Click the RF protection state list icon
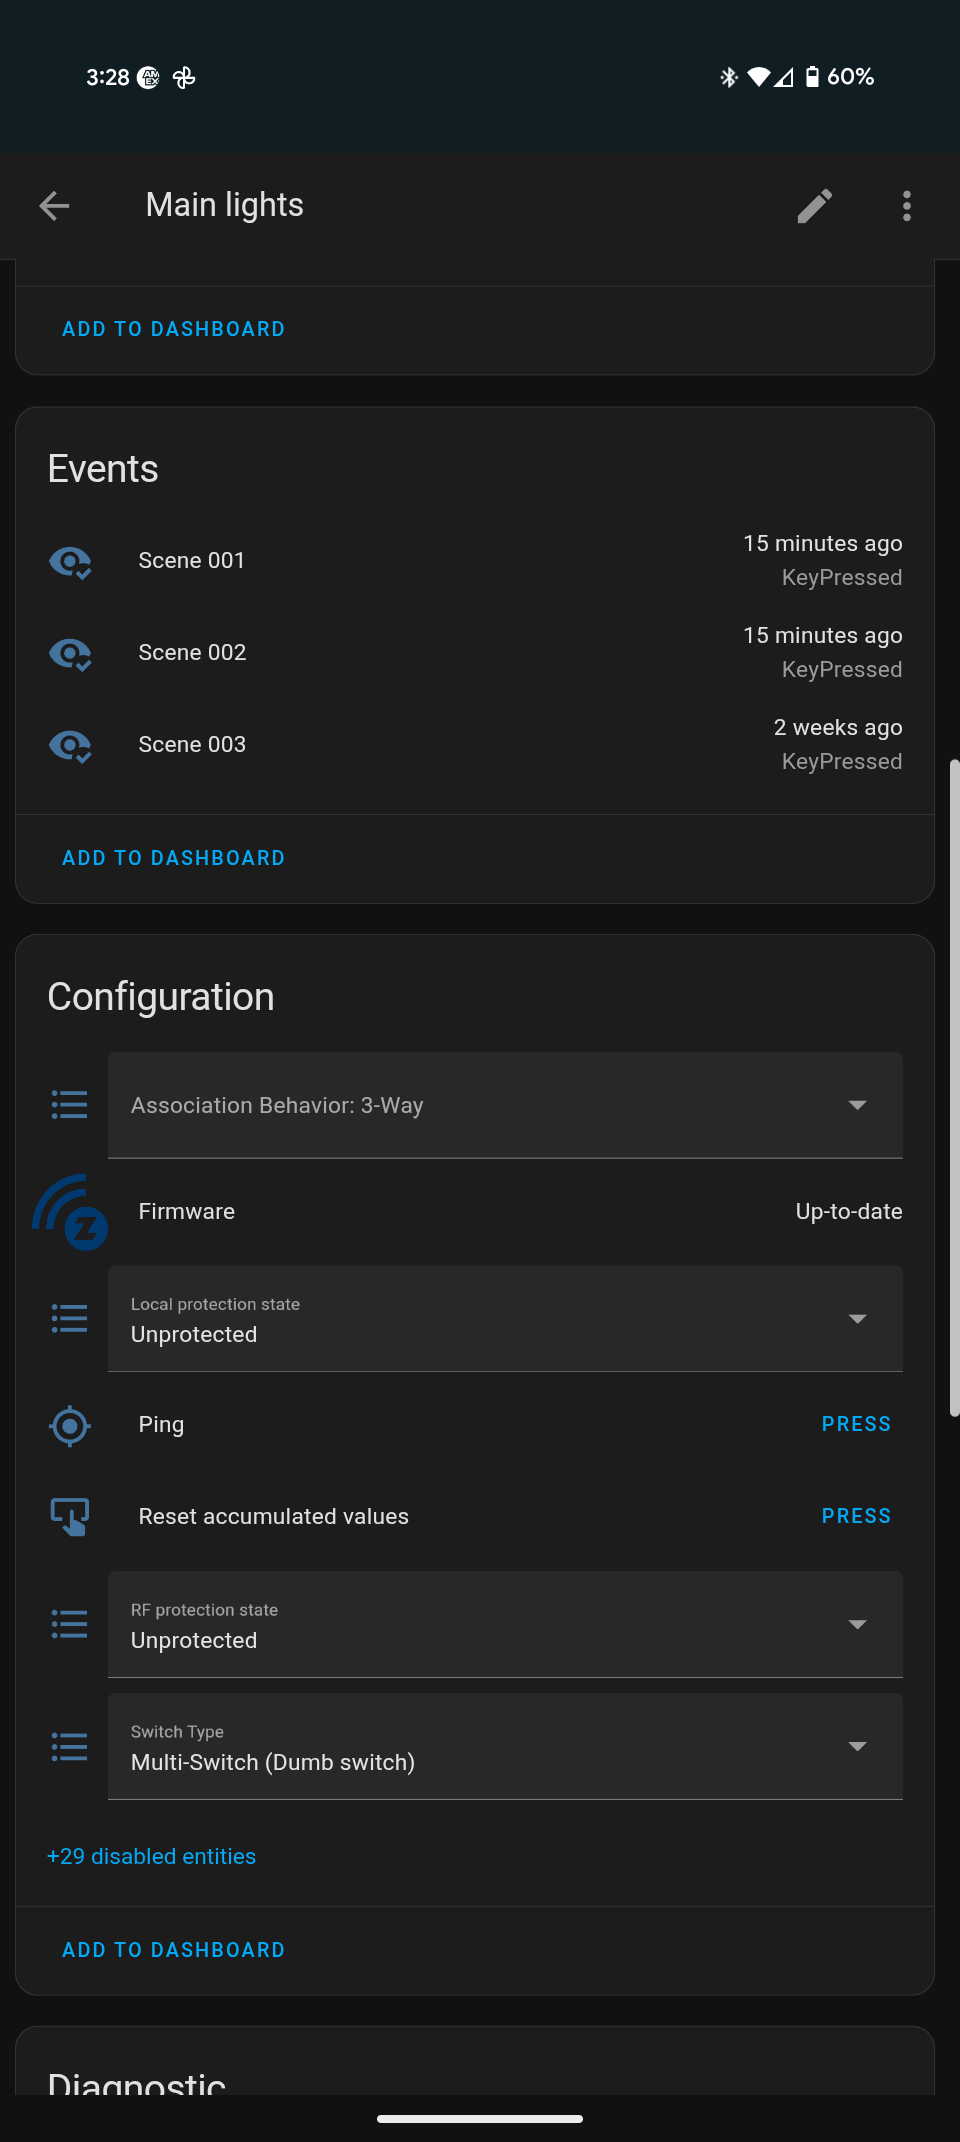Screen dimensions: 960x2142 pos(69,1625)
